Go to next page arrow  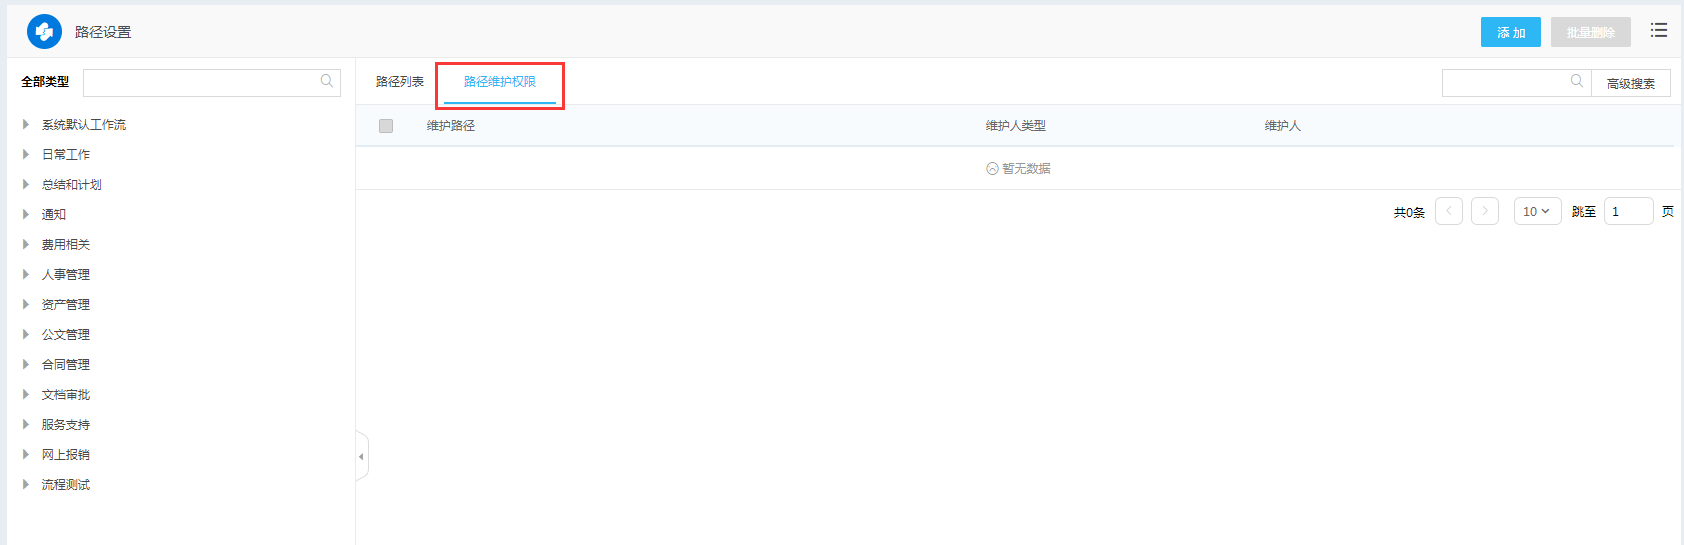1485,211
